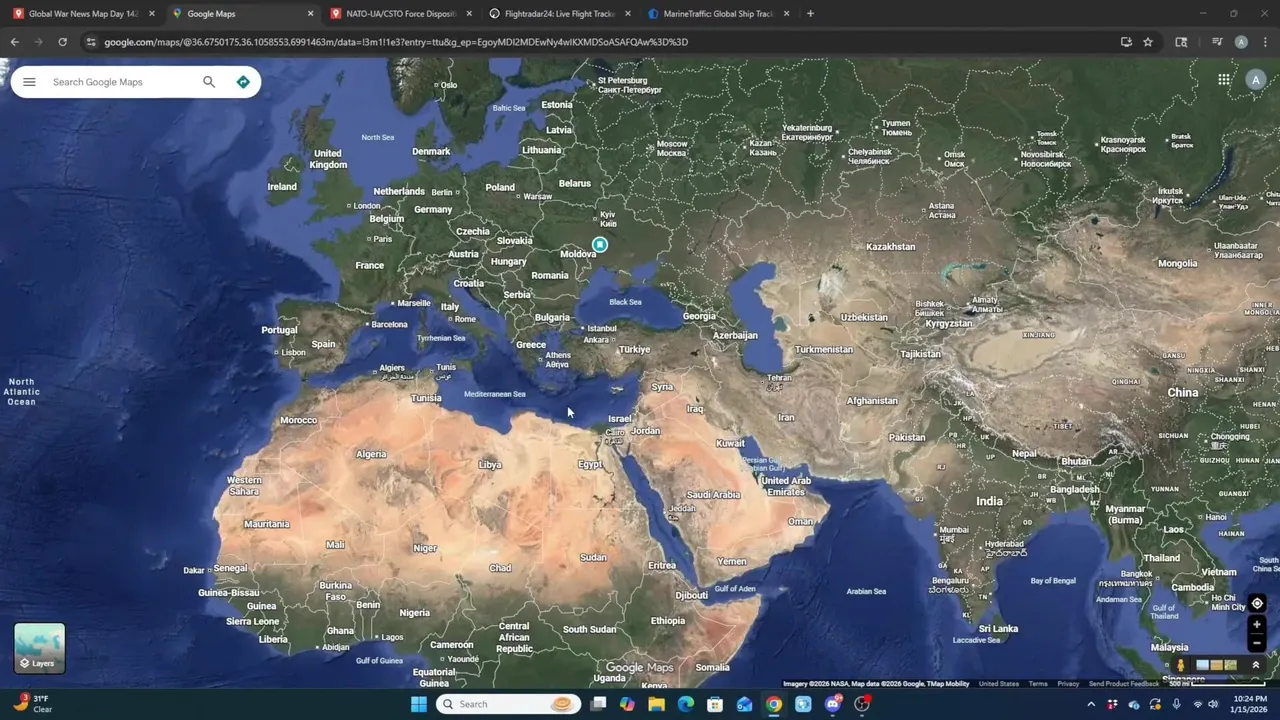Open a new browser tab
Screen dimensions: 1280x720
pos(810,14)
